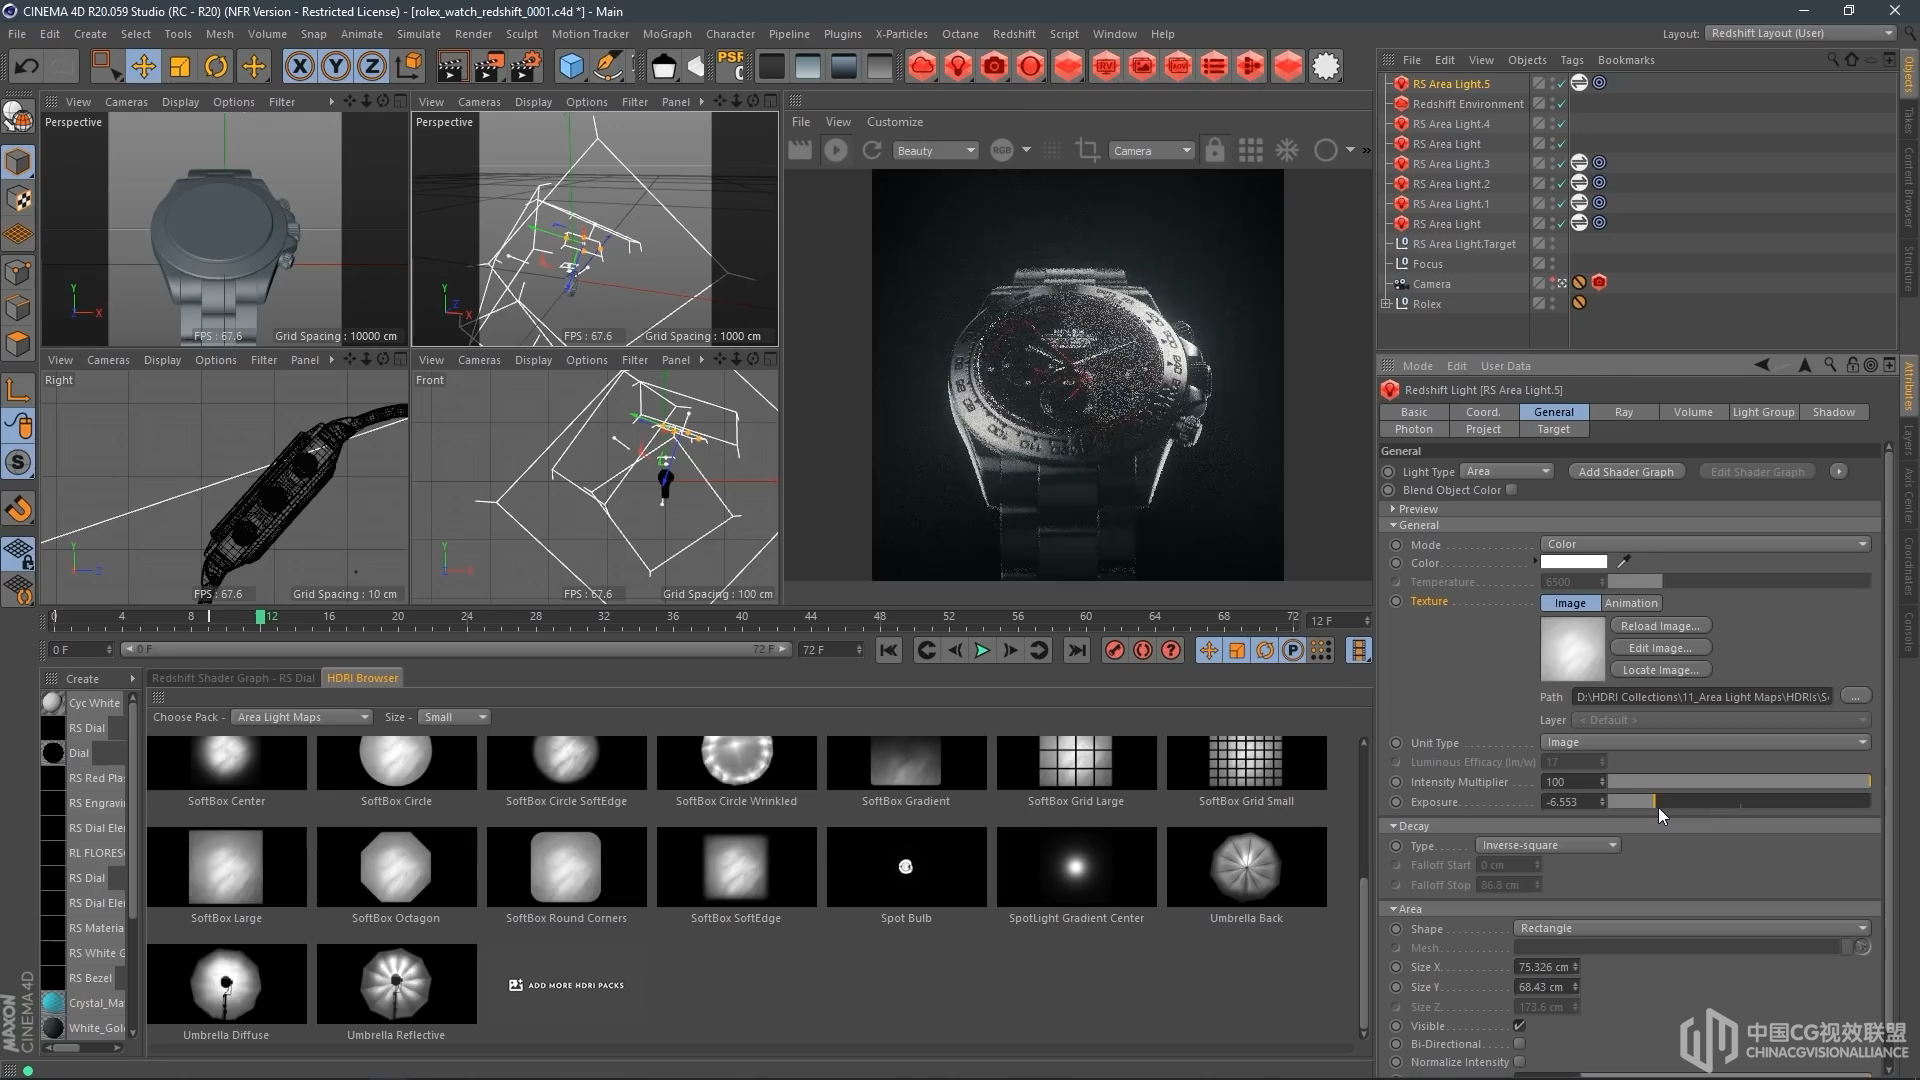The width and height of the screenshot is (1920, 1080).
Task: Enable Texture mode in left sidebar
Action: (18, 198)
